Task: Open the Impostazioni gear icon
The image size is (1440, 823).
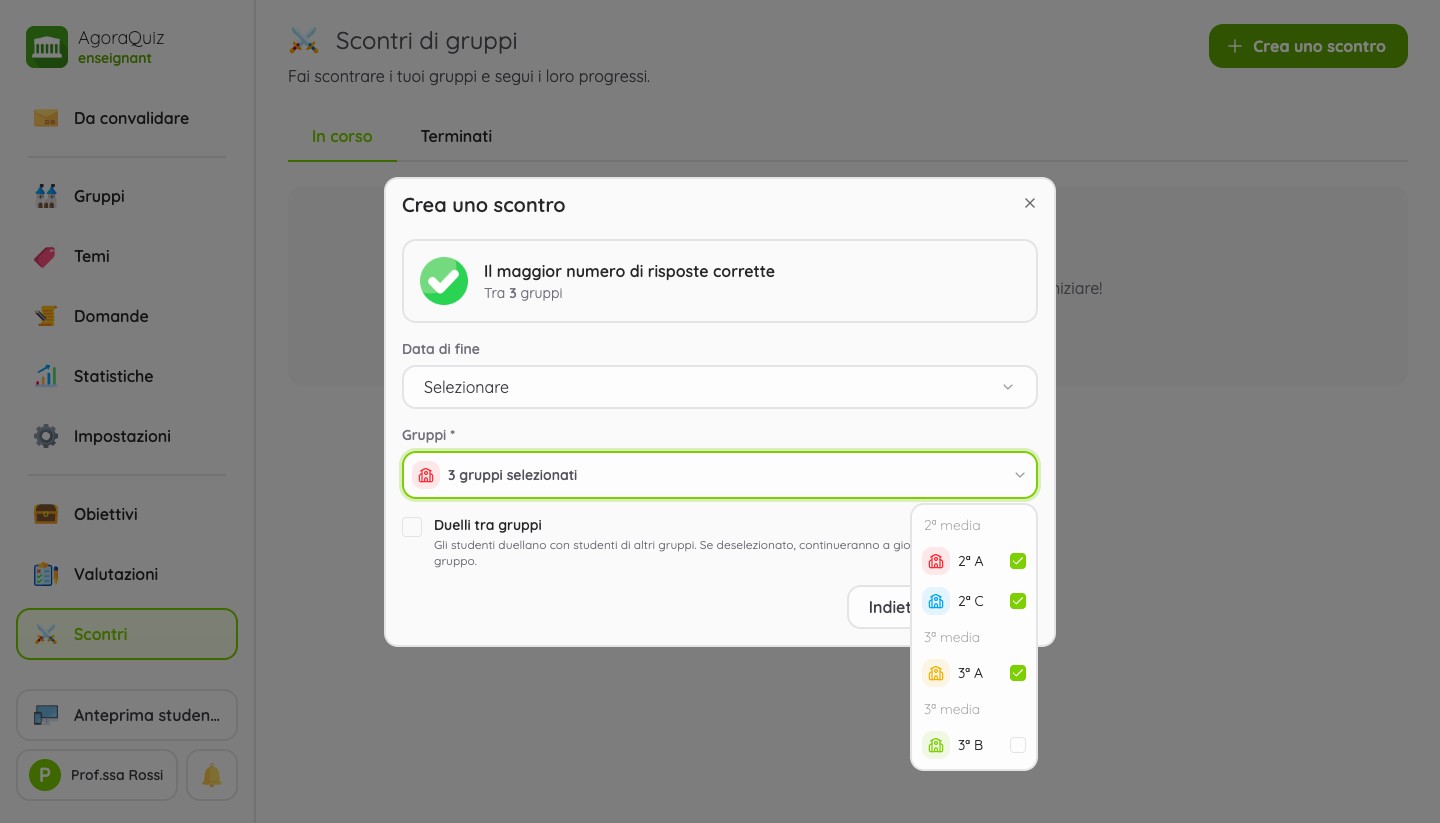Action: tap(46, 436)
